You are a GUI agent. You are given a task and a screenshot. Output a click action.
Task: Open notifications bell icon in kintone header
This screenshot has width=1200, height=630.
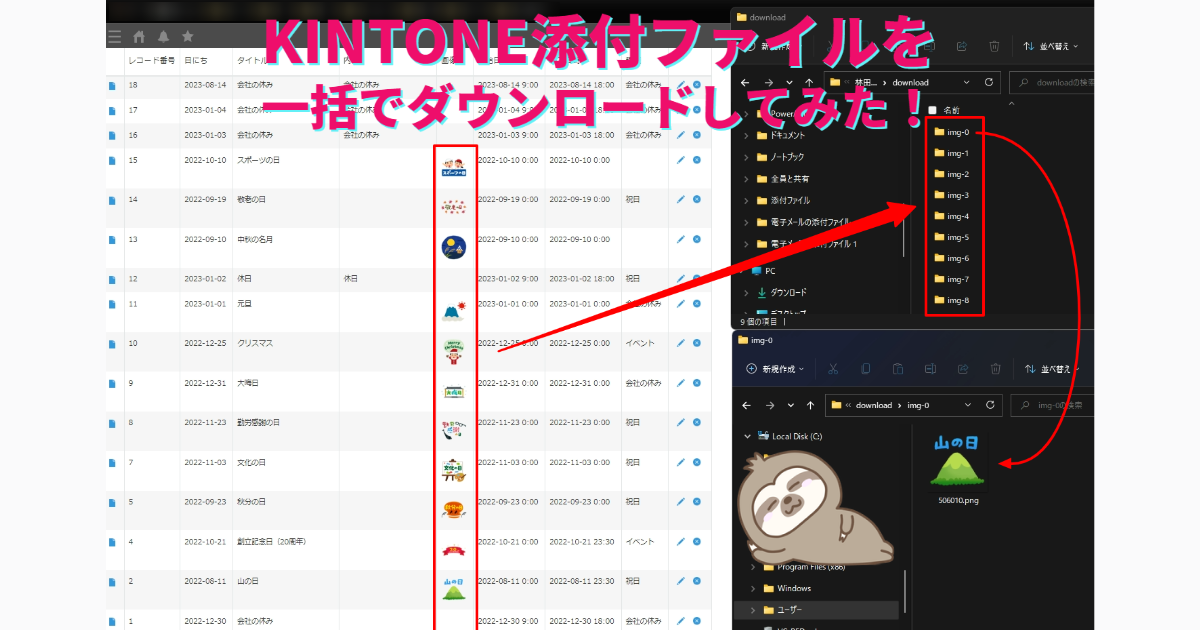(x=163, y=36)
